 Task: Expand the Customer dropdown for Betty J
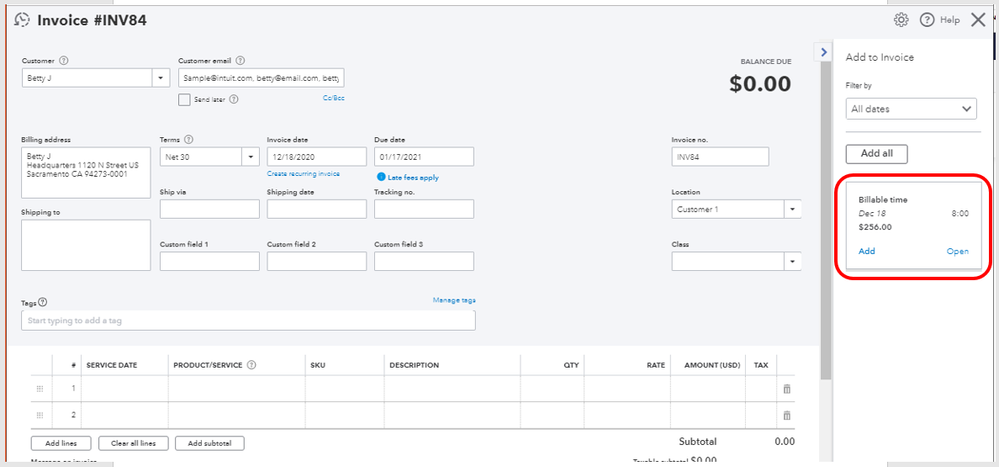161,78
